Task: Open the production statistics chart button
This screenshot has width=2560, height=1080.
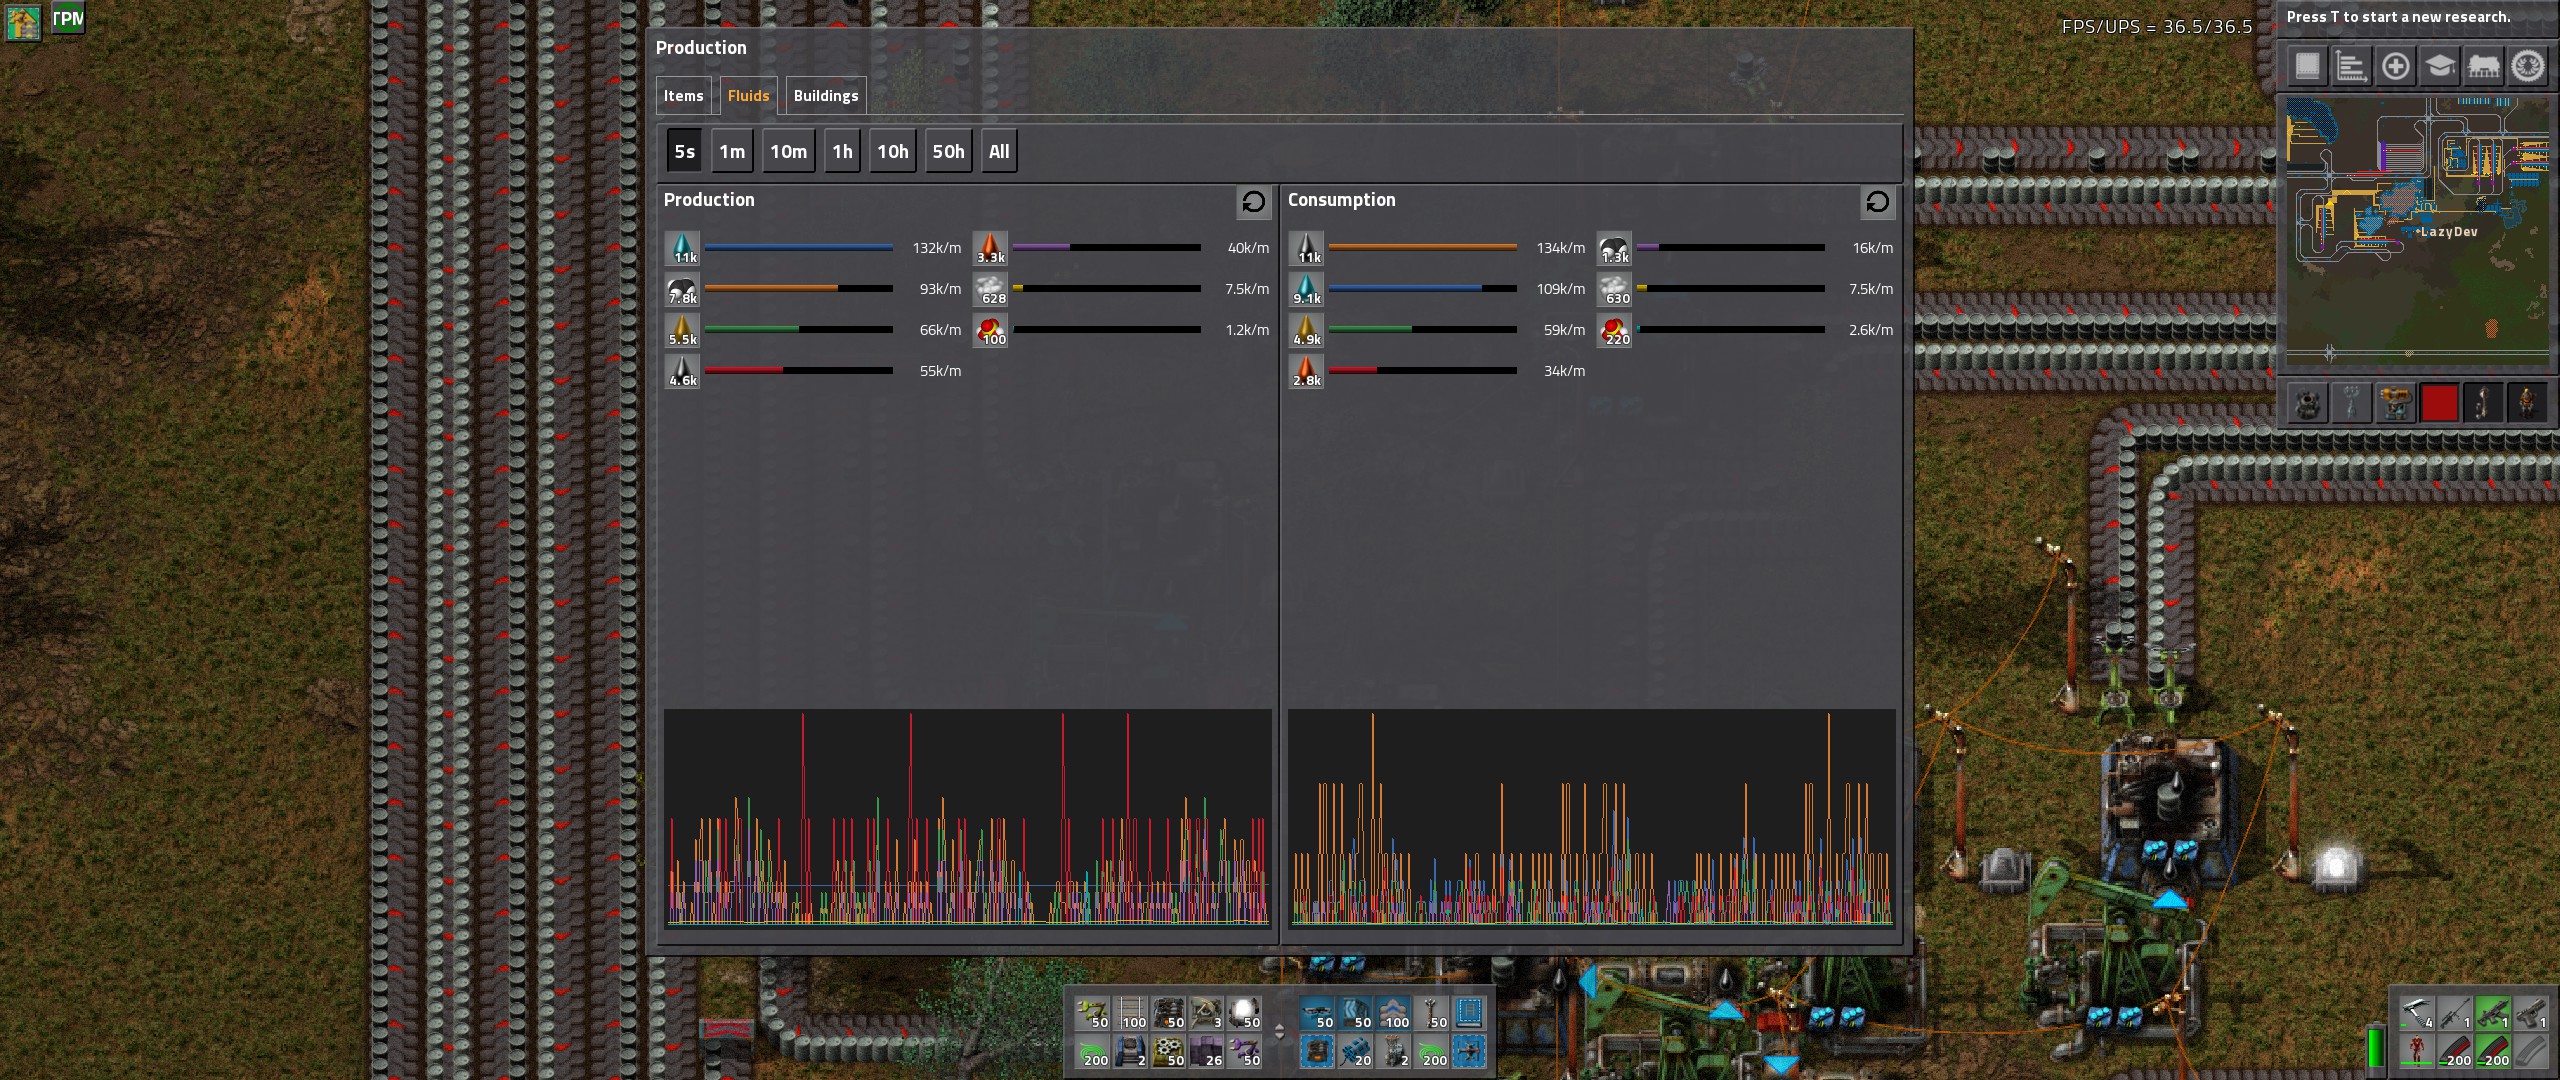Action: (2351, 67)
